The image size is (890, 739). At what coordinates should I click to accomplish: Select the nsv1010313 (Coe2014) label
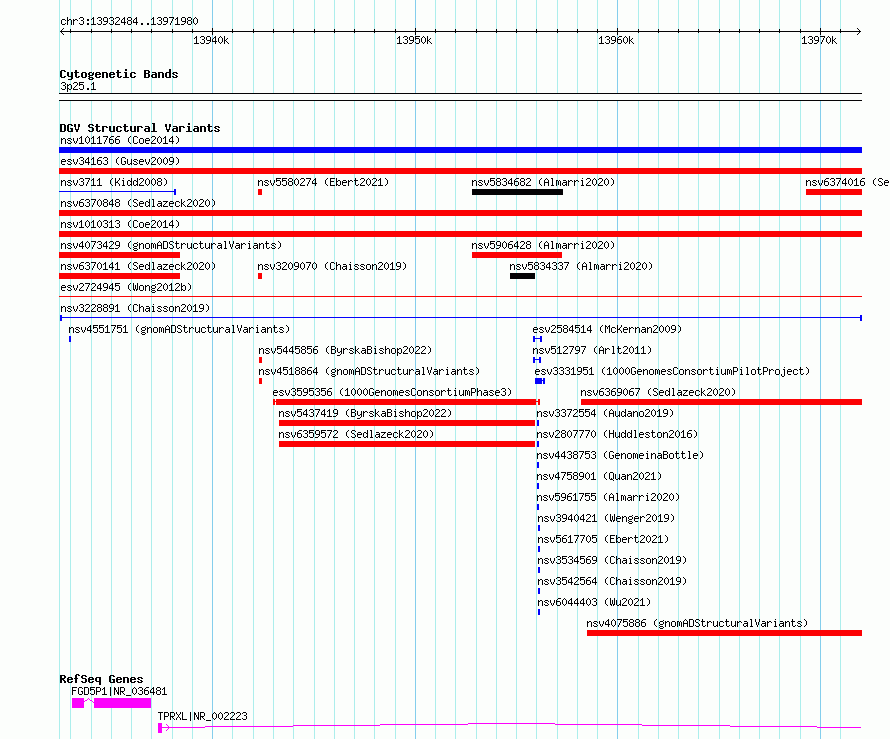coord(120,224)
